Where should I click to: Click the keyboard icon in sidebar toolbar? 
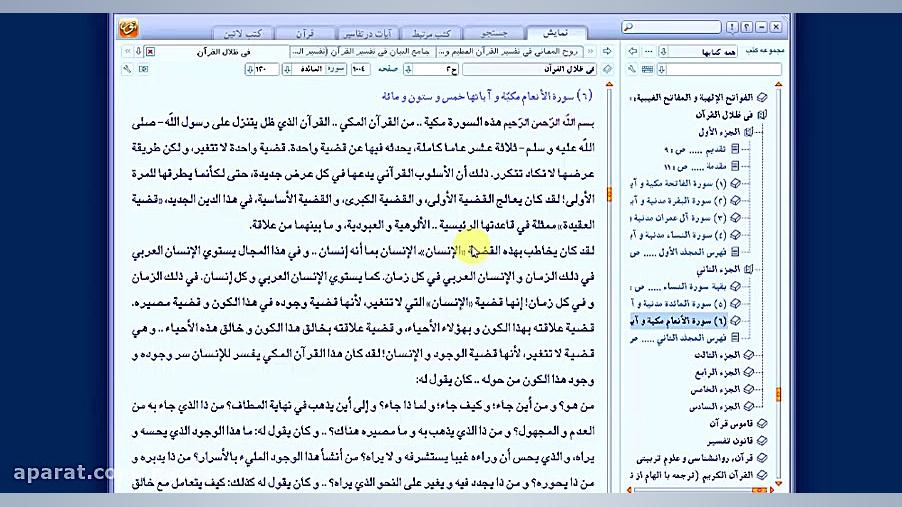tap(647, 69)
